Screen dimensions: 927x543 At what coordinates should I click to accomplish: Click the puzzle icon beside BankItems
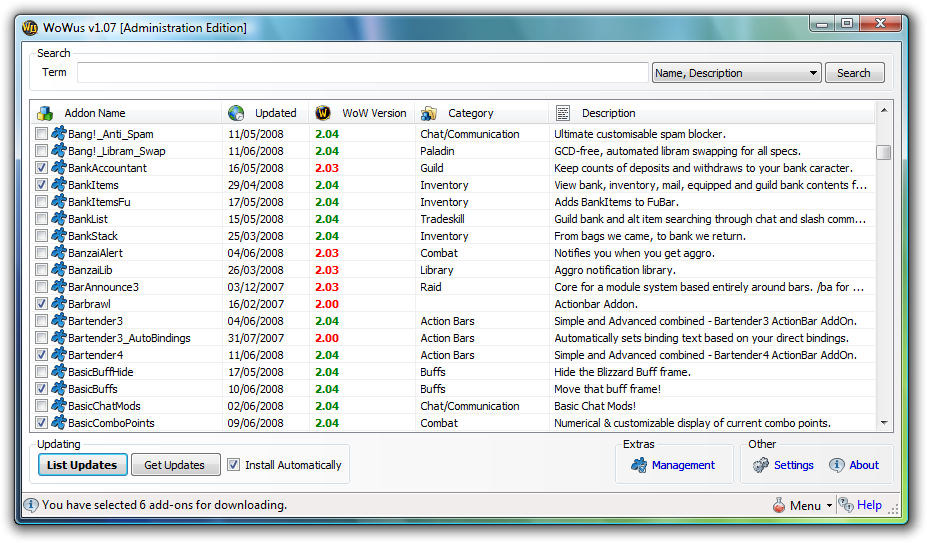click(x=59, y=185)
